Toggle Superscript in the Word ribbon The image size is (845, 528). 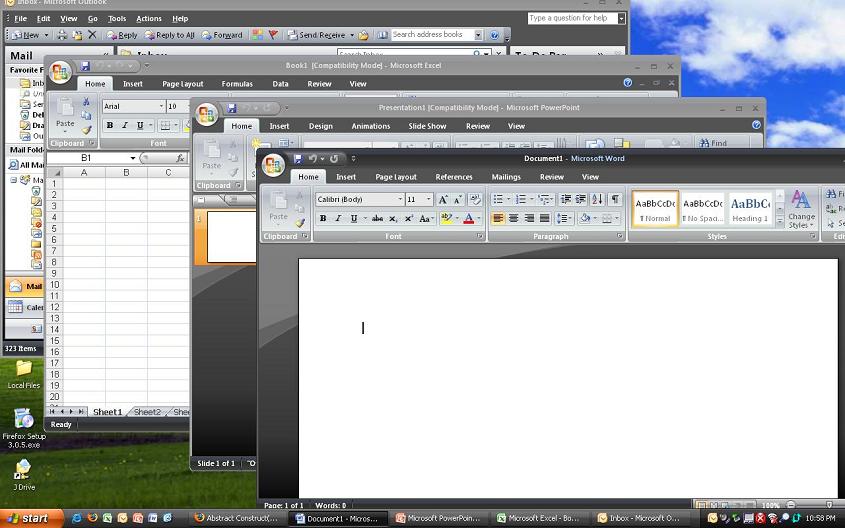[x=408, y=218]
